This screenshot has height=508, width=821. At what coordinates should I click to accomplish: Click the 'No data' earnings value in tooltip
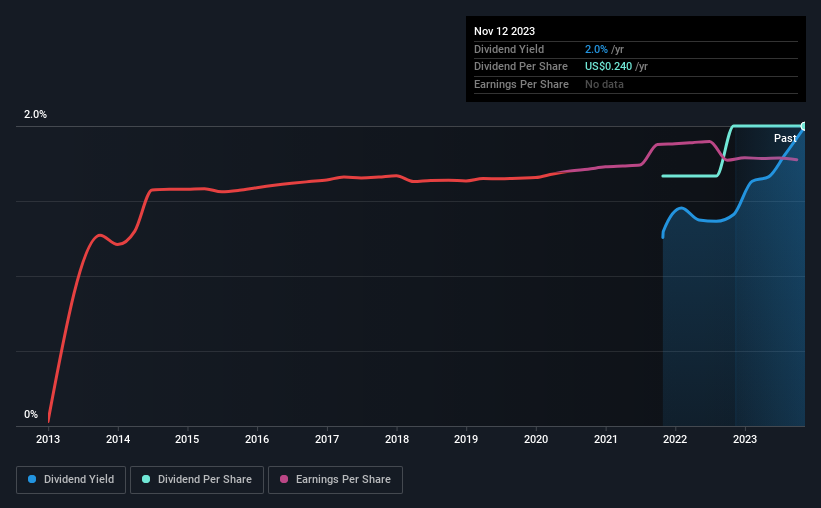click(604, 84)
